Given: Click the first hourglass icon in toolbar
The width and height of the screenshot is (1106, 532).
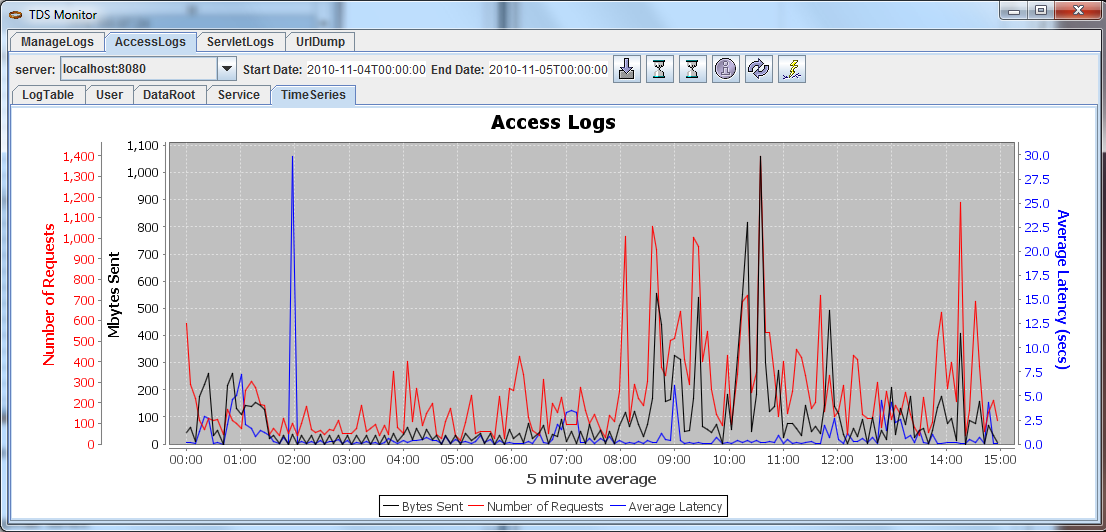Looking at the screenshot, I should point(660,69).
